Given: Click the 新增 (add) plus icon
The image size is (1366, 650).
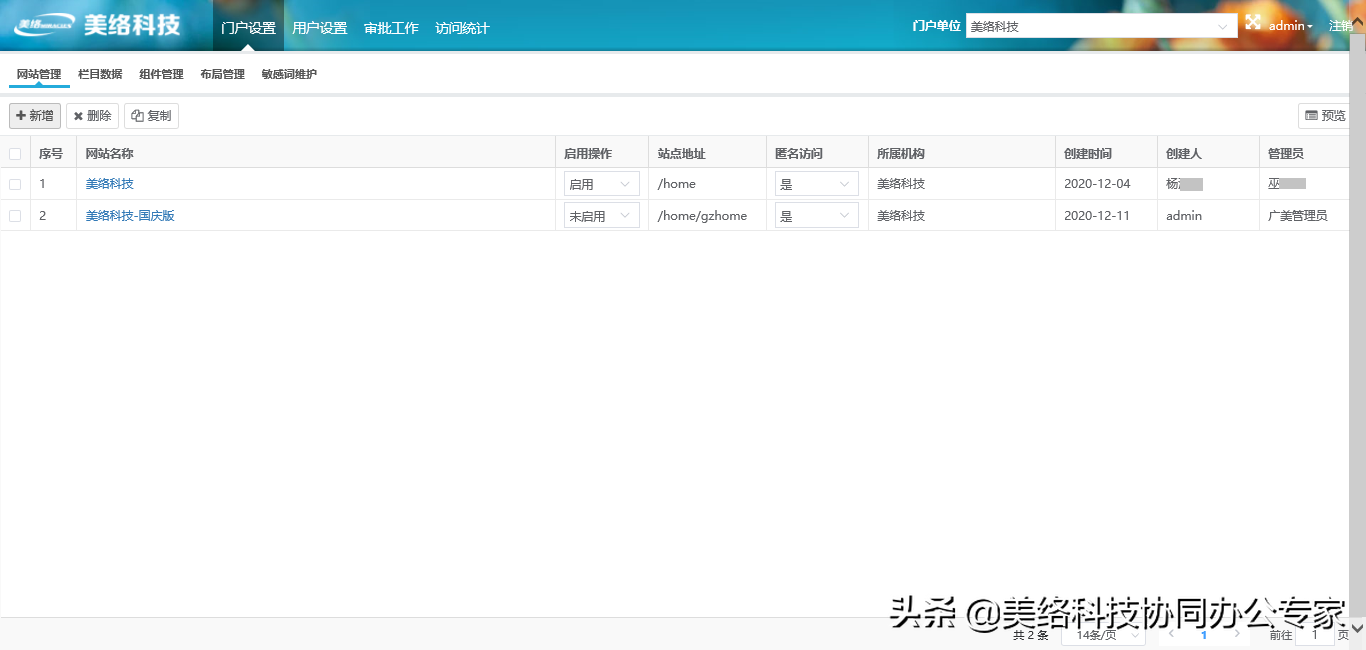Looking at the screenshot, I should (34, 115).
